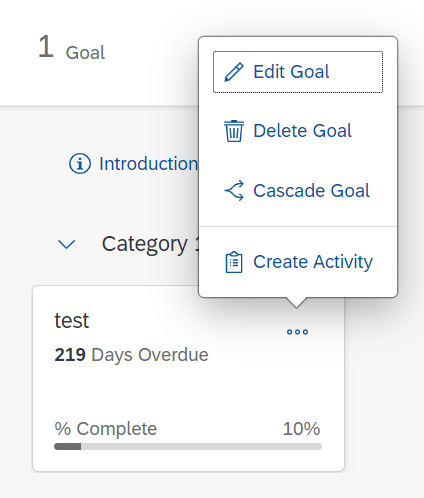This screenshot has height=498, width=424.
Task: Select the Cascade Goal menu entry
Action: 298,191
